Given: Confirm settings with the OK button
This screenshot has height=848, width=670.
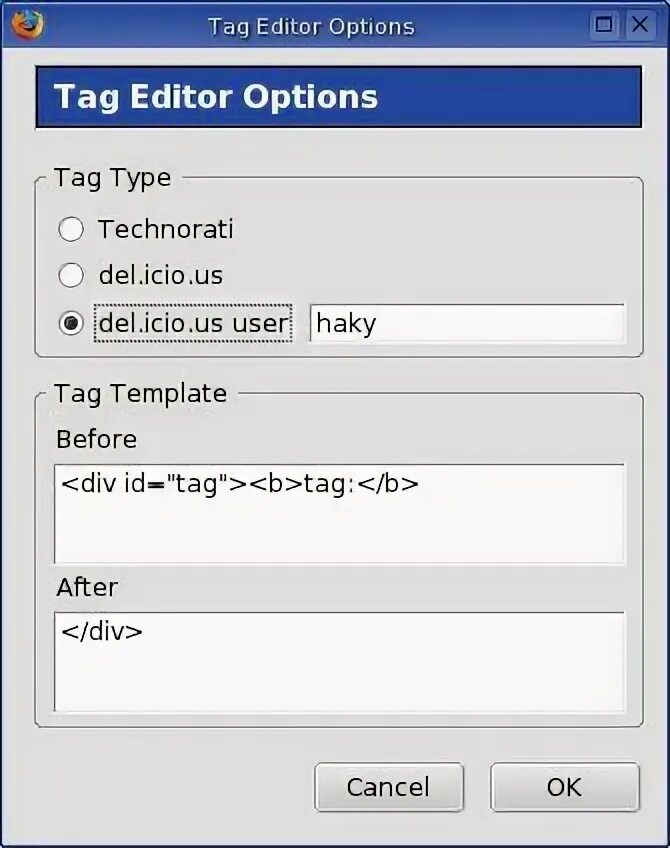Looking at the screenshot, I should point(564,787).
